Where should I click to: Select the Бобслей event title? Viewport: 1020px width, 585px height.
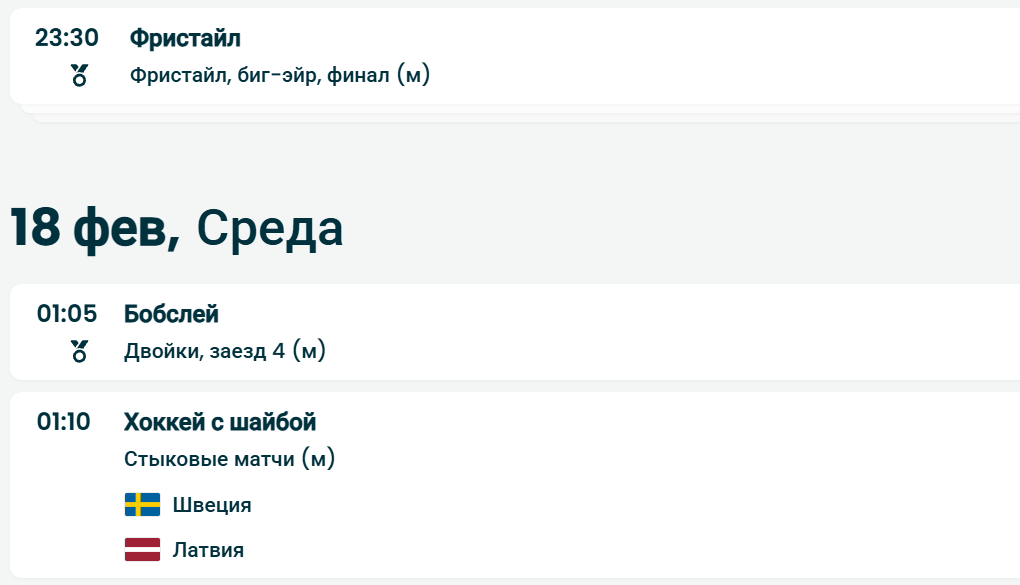[171, 314]
